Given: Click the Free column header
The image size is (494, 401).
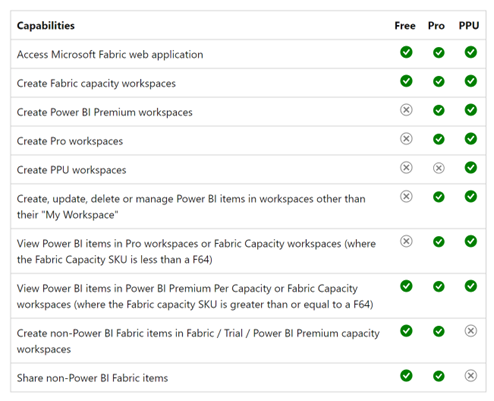Looking at the screenshot, I should coord(405,26).
